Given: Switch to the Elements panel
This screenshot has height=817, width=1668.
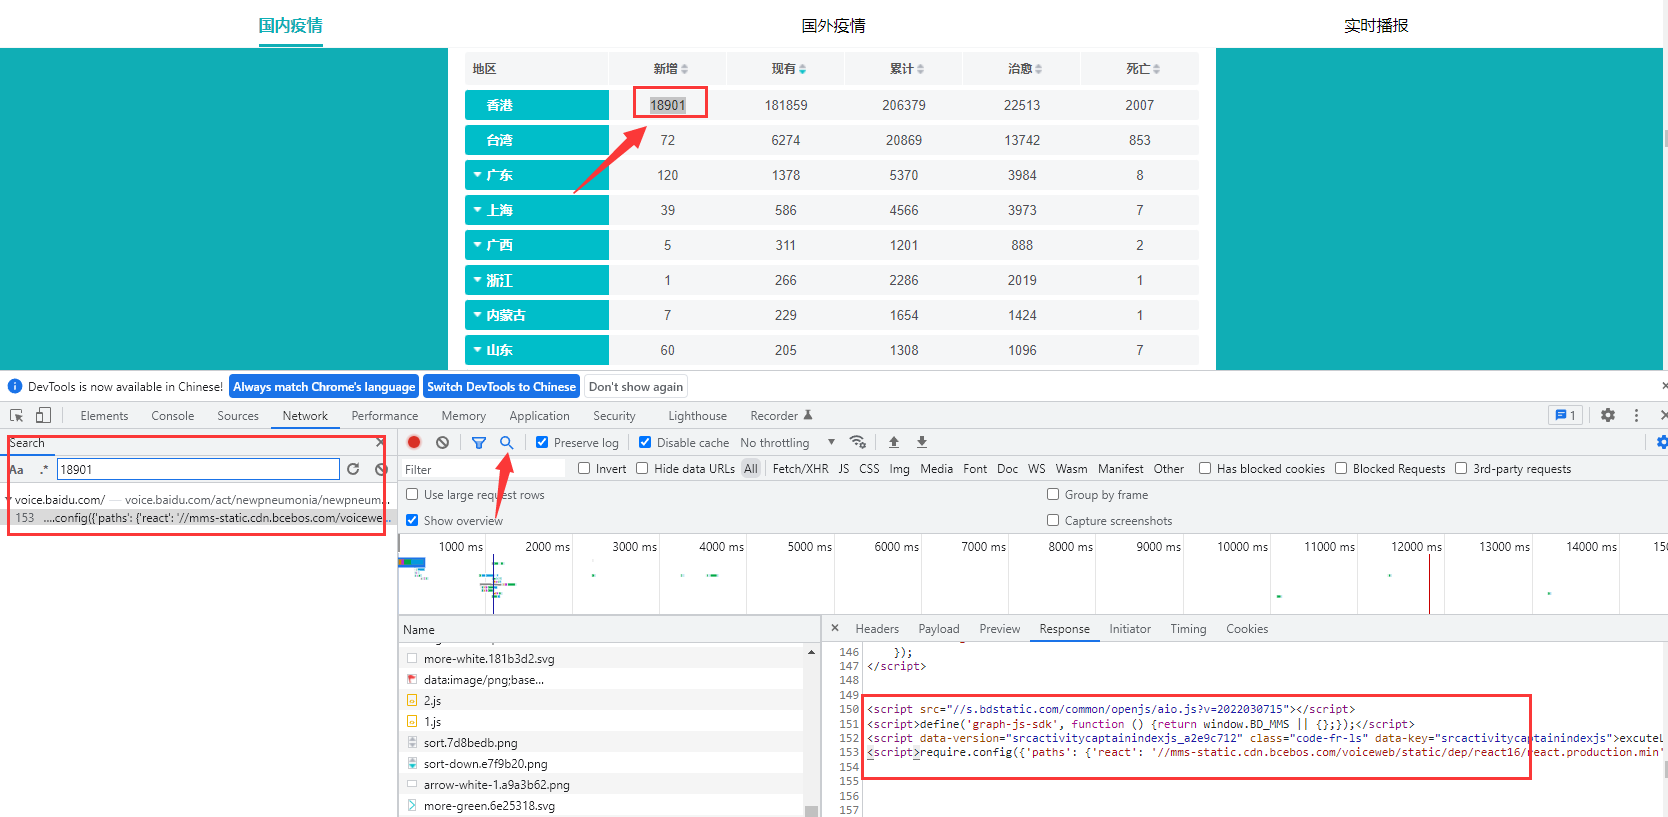Looking at the screenshot, I should pyautogui.click(x=104, y=416).
